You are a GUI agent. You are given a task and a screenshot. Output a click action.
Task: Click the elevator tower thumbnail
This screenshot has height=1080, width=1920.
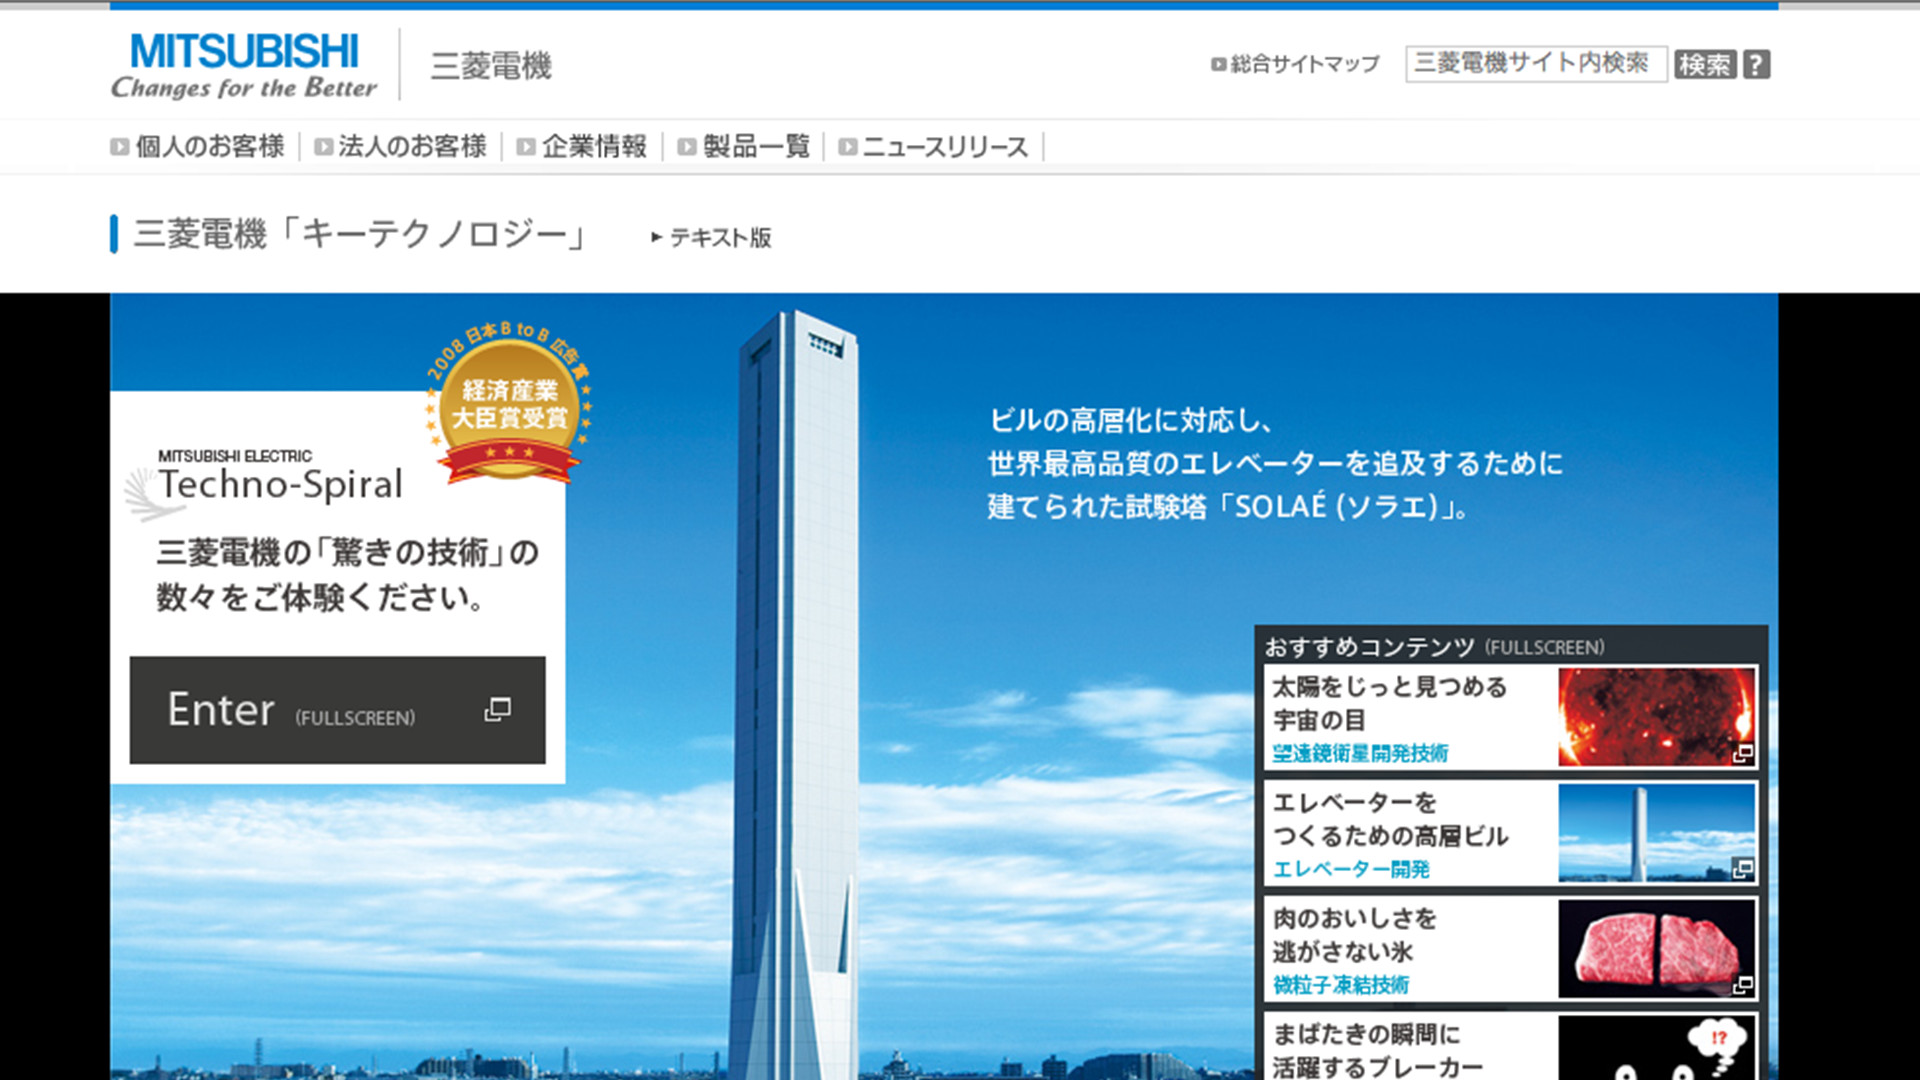1656,833
